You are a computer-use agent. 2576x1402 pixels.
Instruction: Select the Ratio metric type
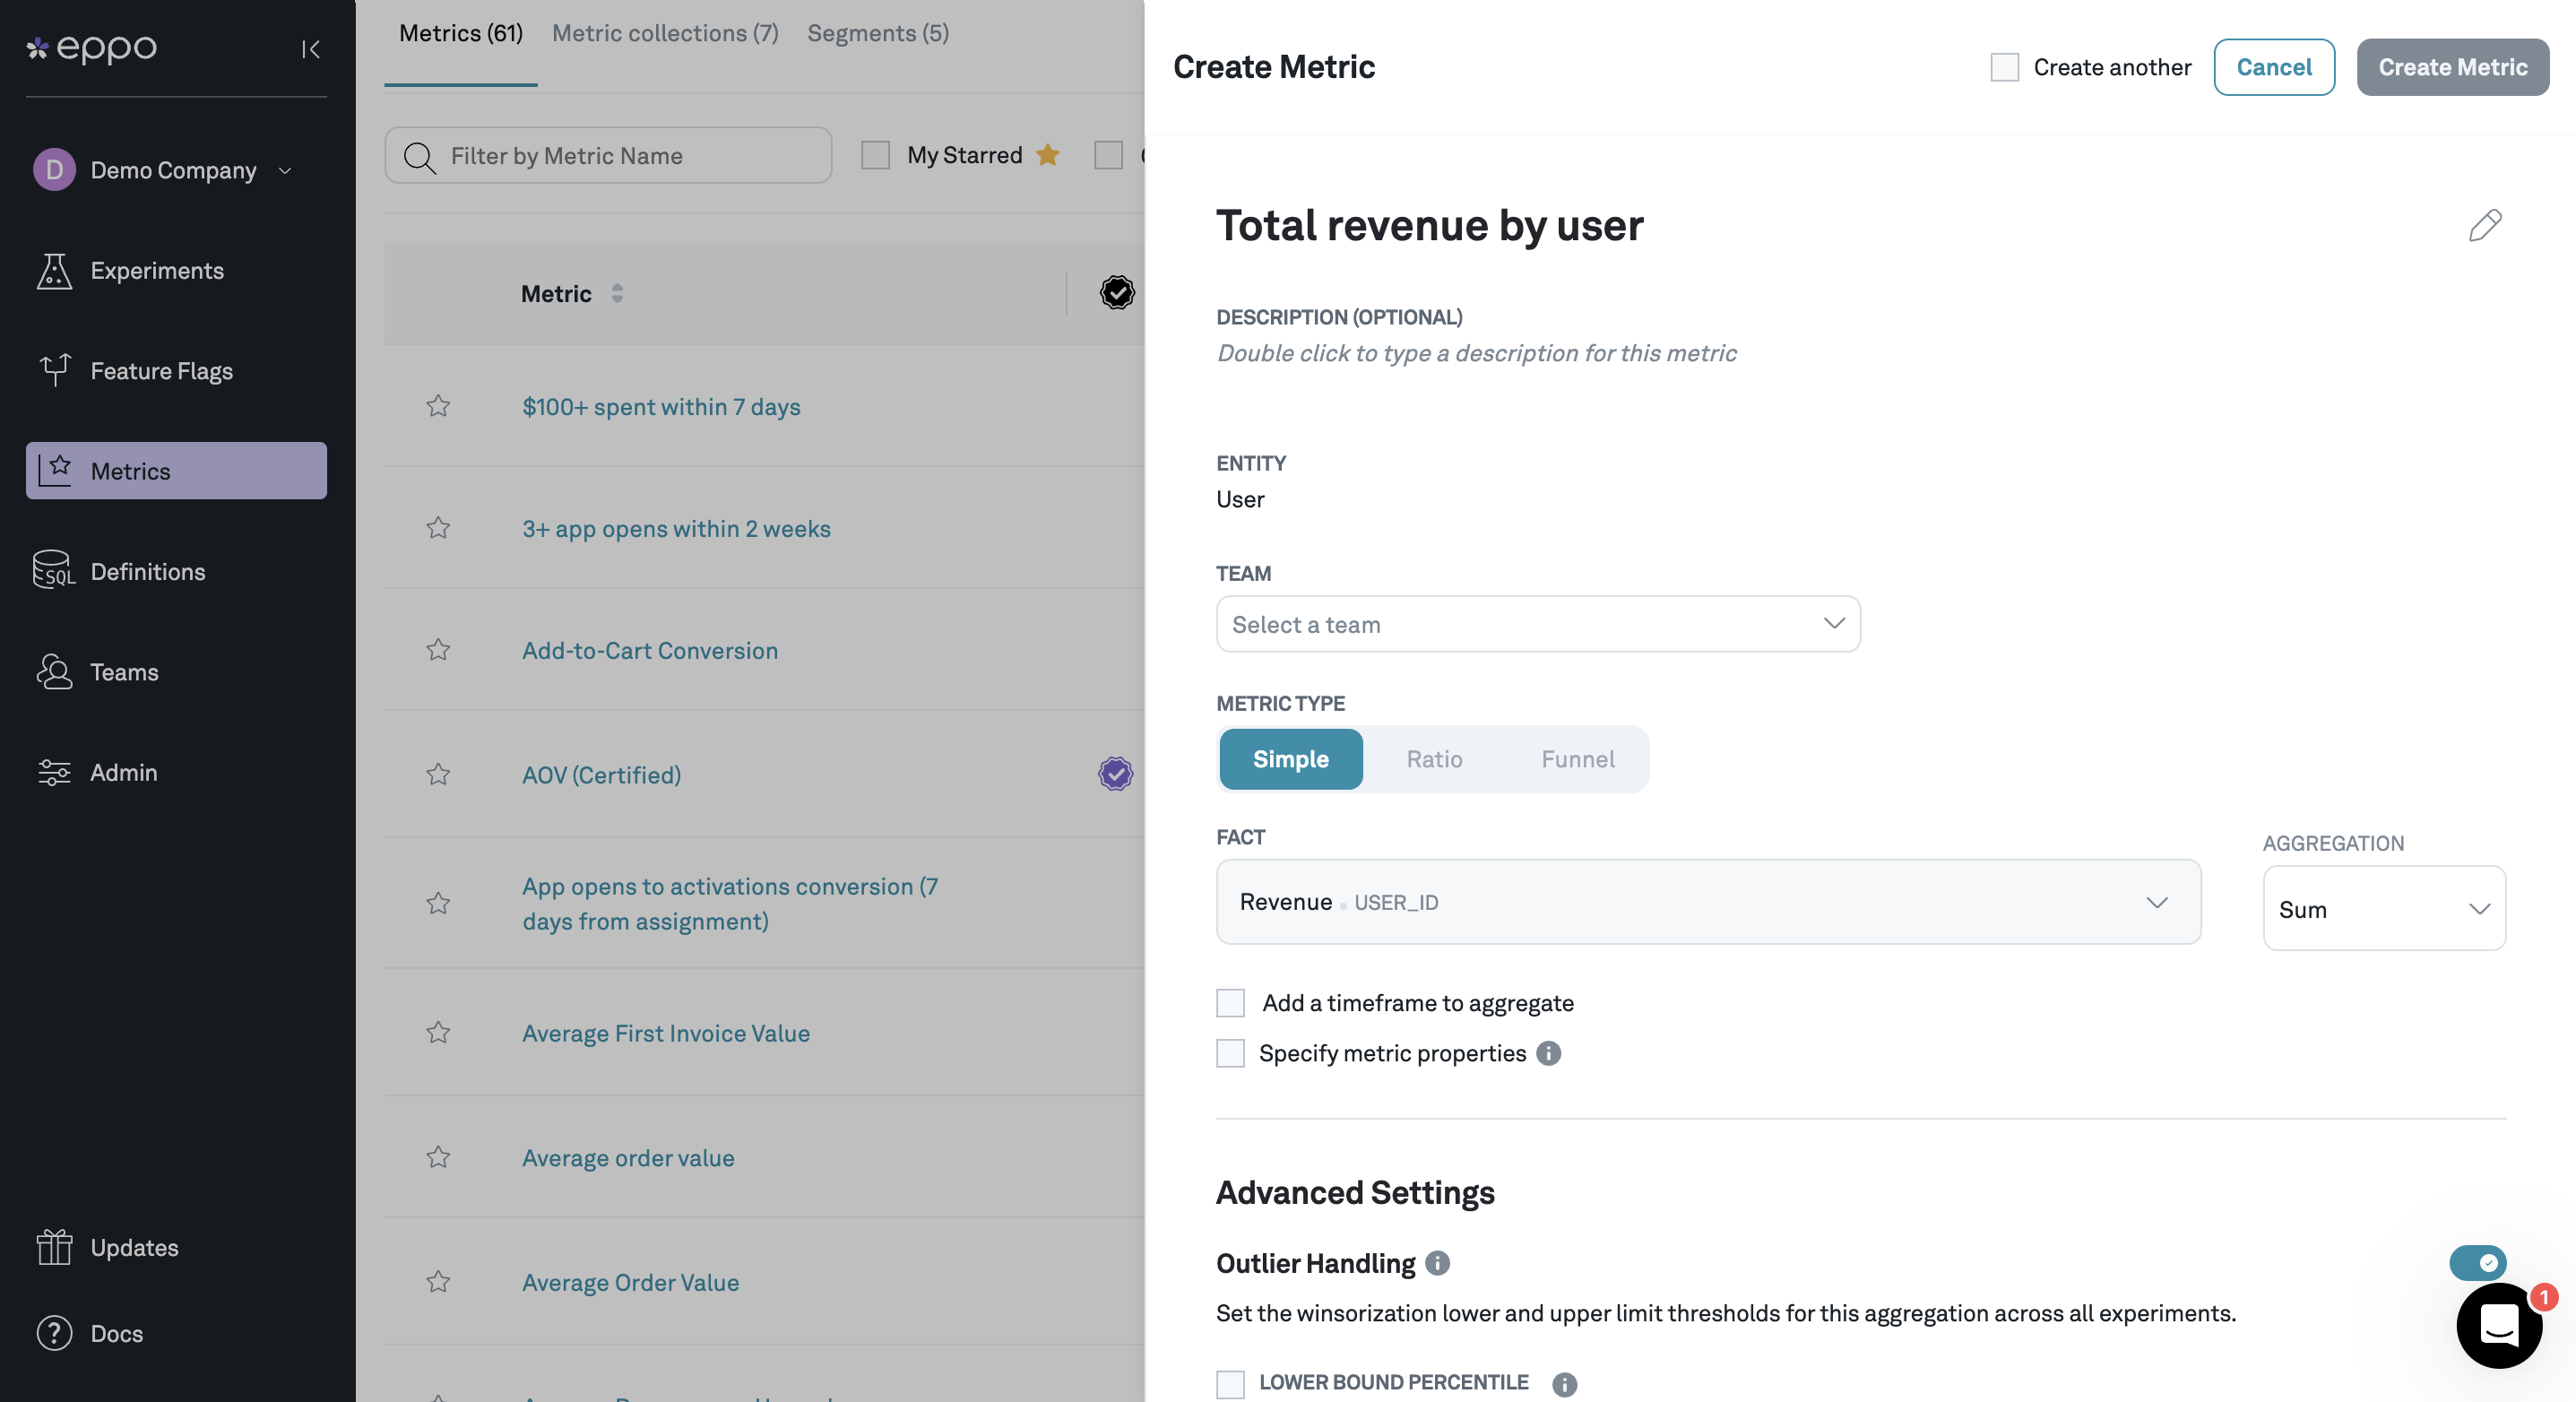click(x=1434, y=759)
